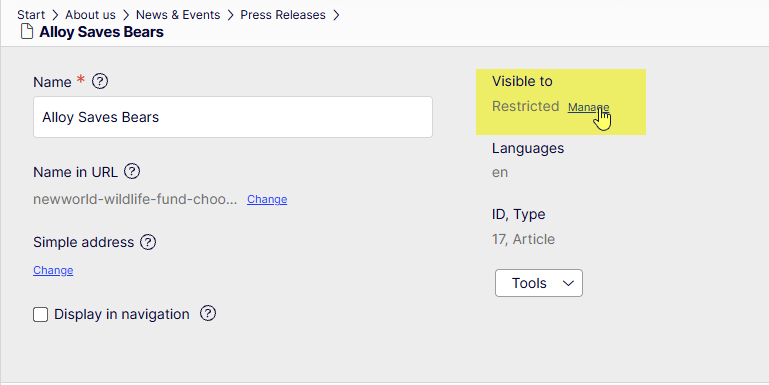The image size is (769, 385).
Task: Click into the Name input field
Action: click(x=233, y=117)
